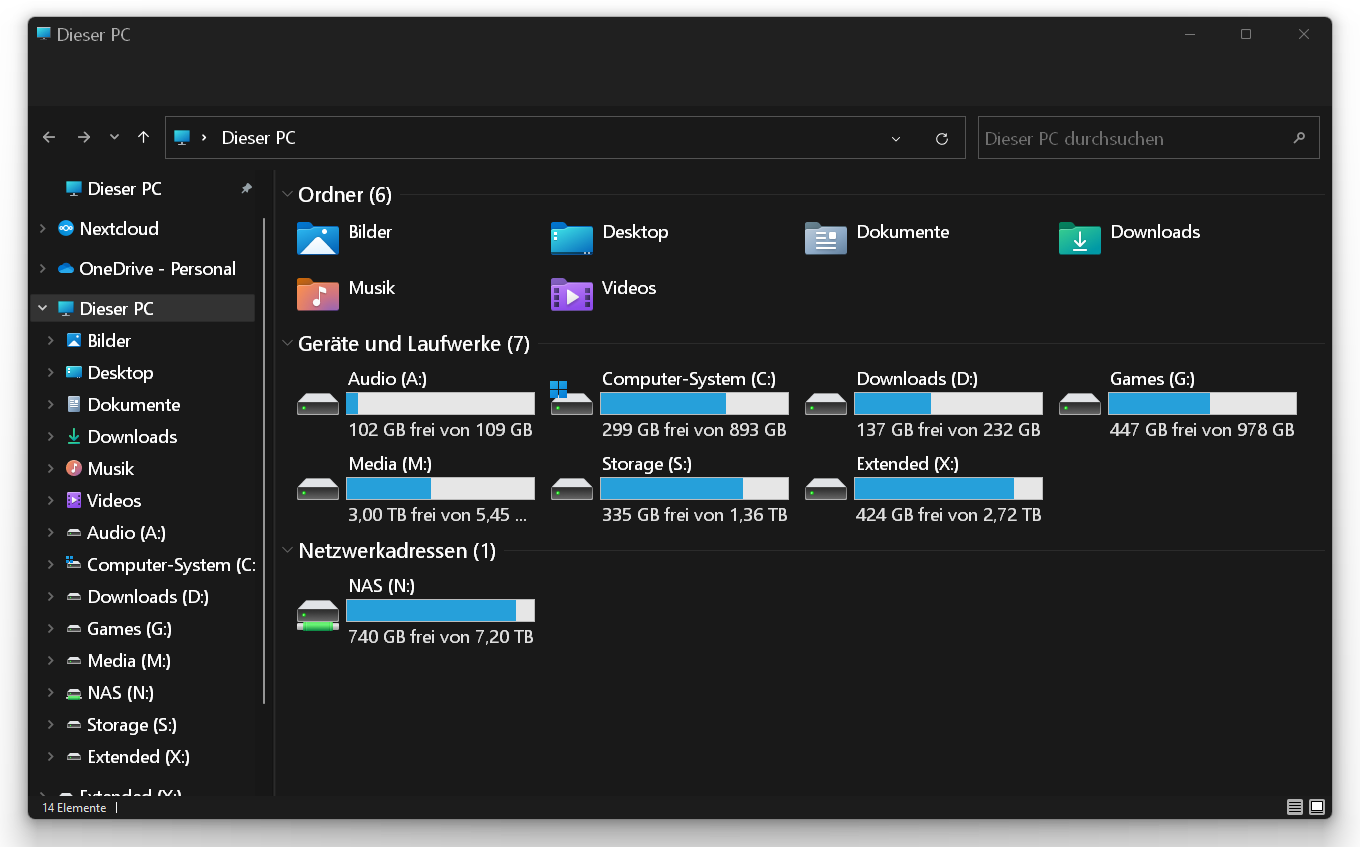Screen dimensions: 1360x847
Task: Go up one level with up arrow
Action: [x=144, y=138]
